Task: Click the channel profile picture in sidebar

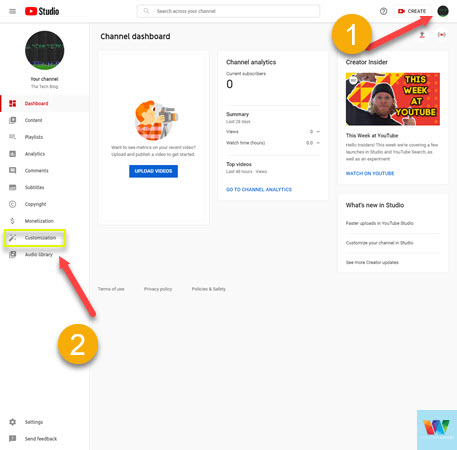Action: tap(44, 50)
